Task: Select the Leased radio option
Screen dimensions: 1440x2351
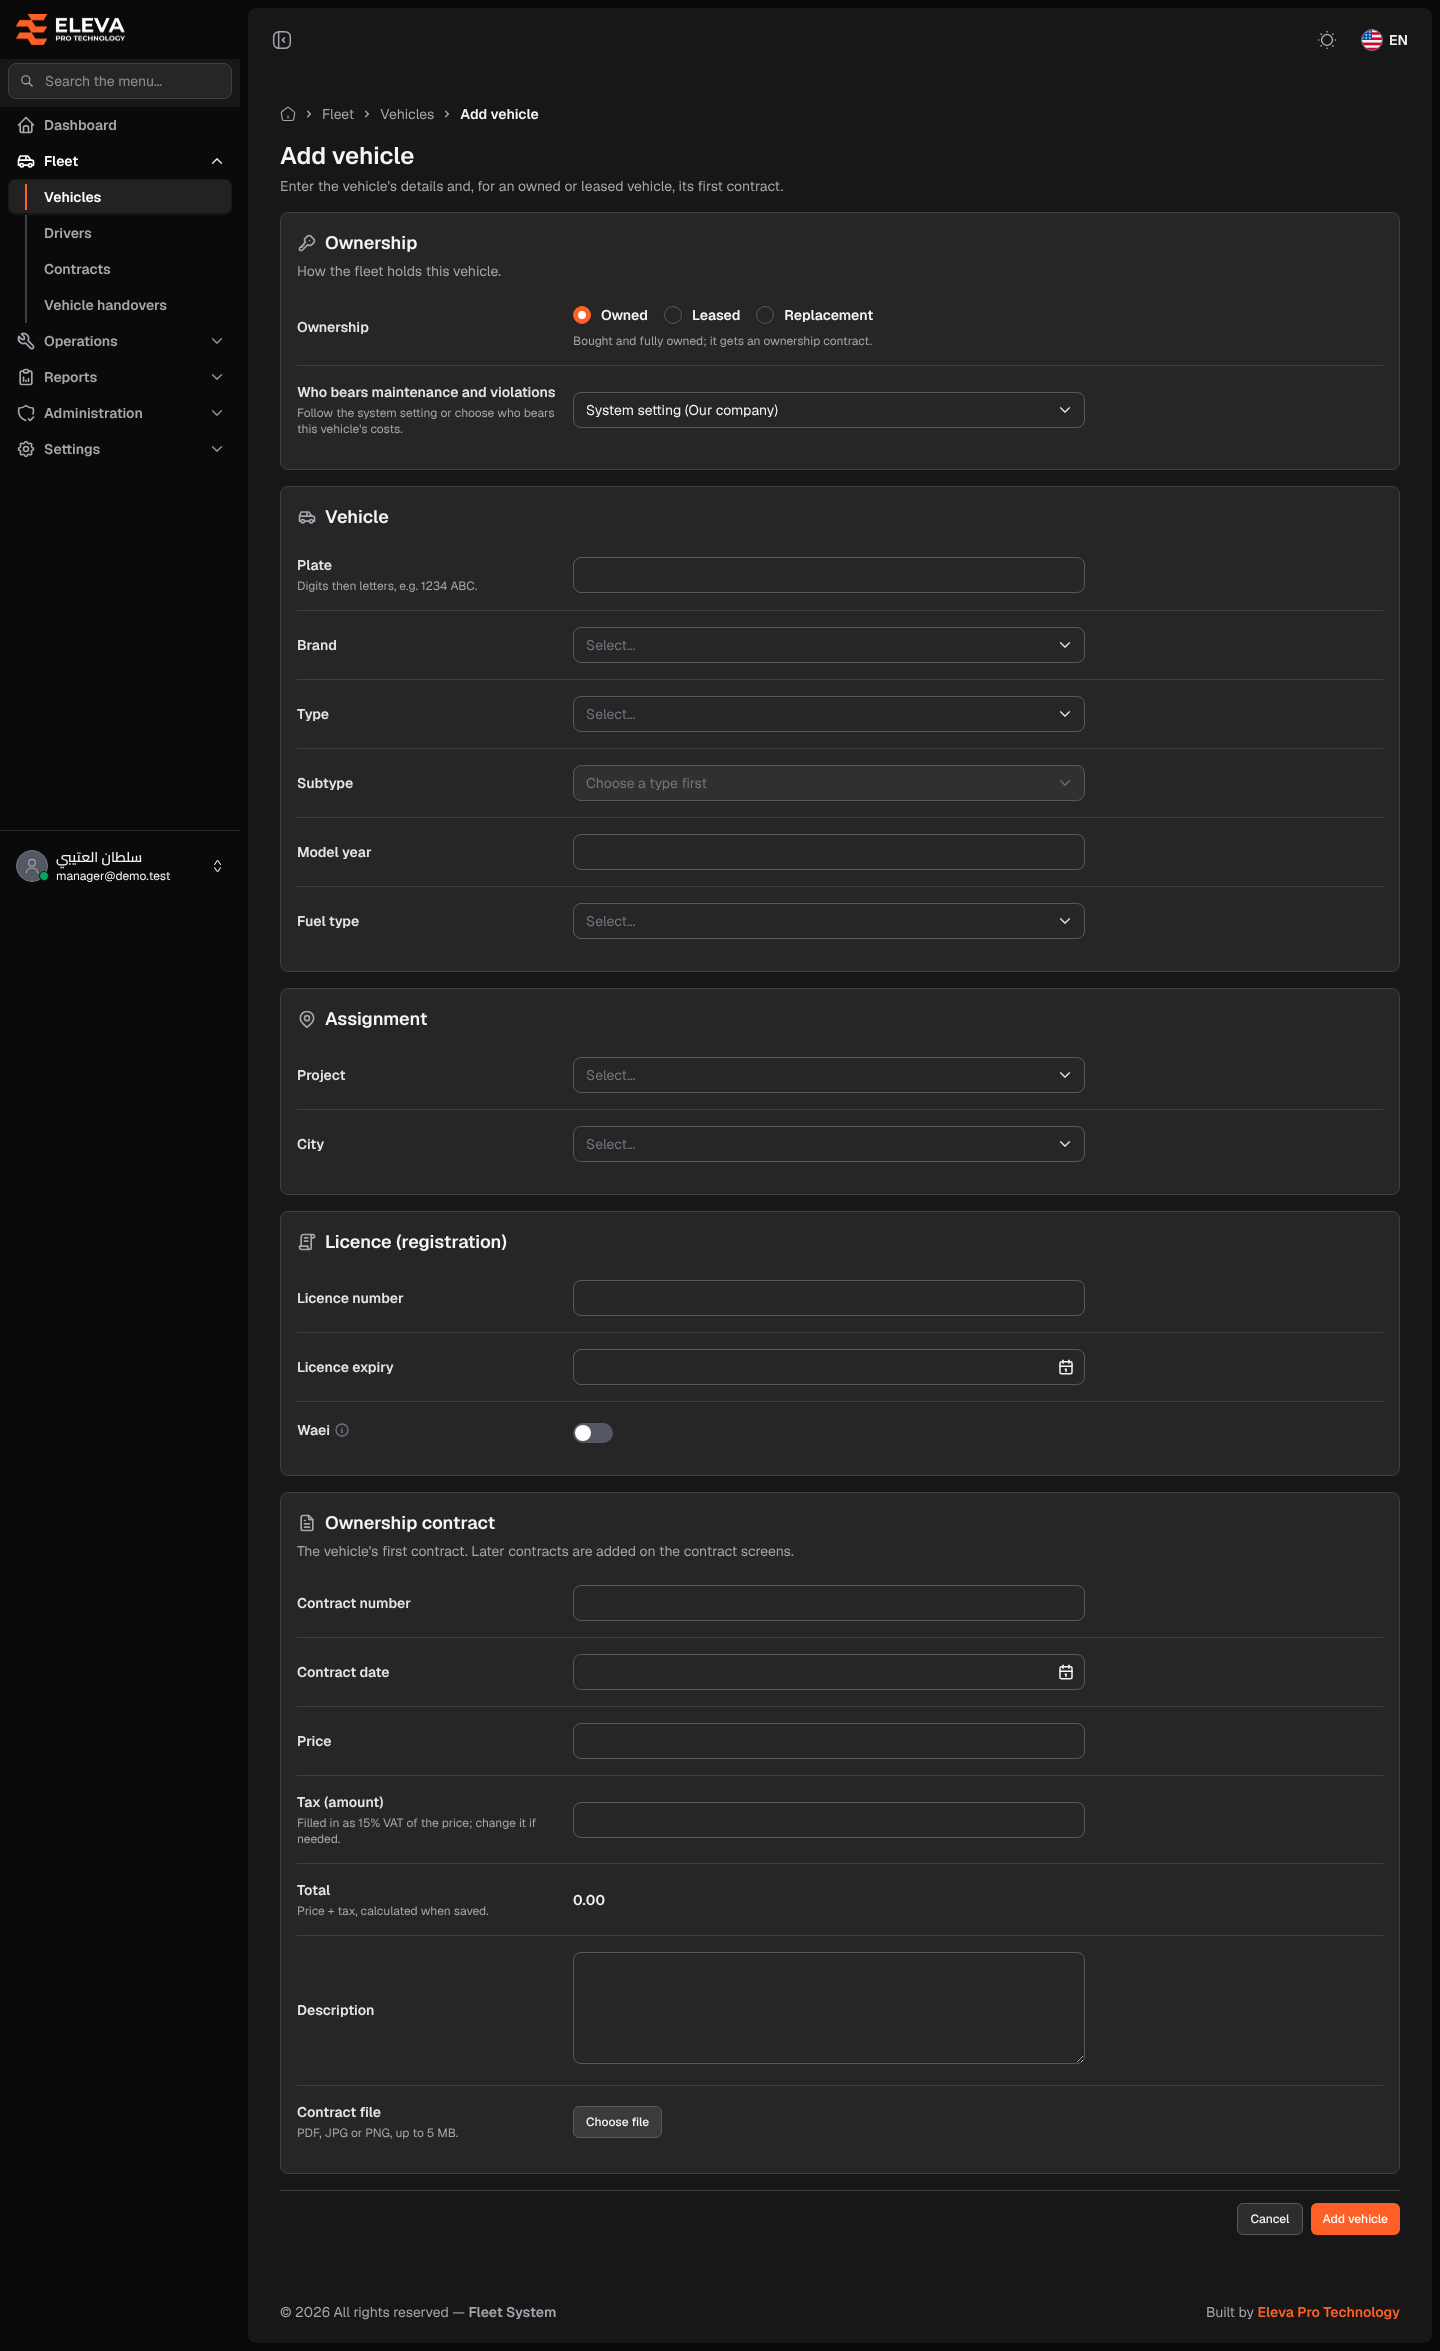Action: pos(673,315)
